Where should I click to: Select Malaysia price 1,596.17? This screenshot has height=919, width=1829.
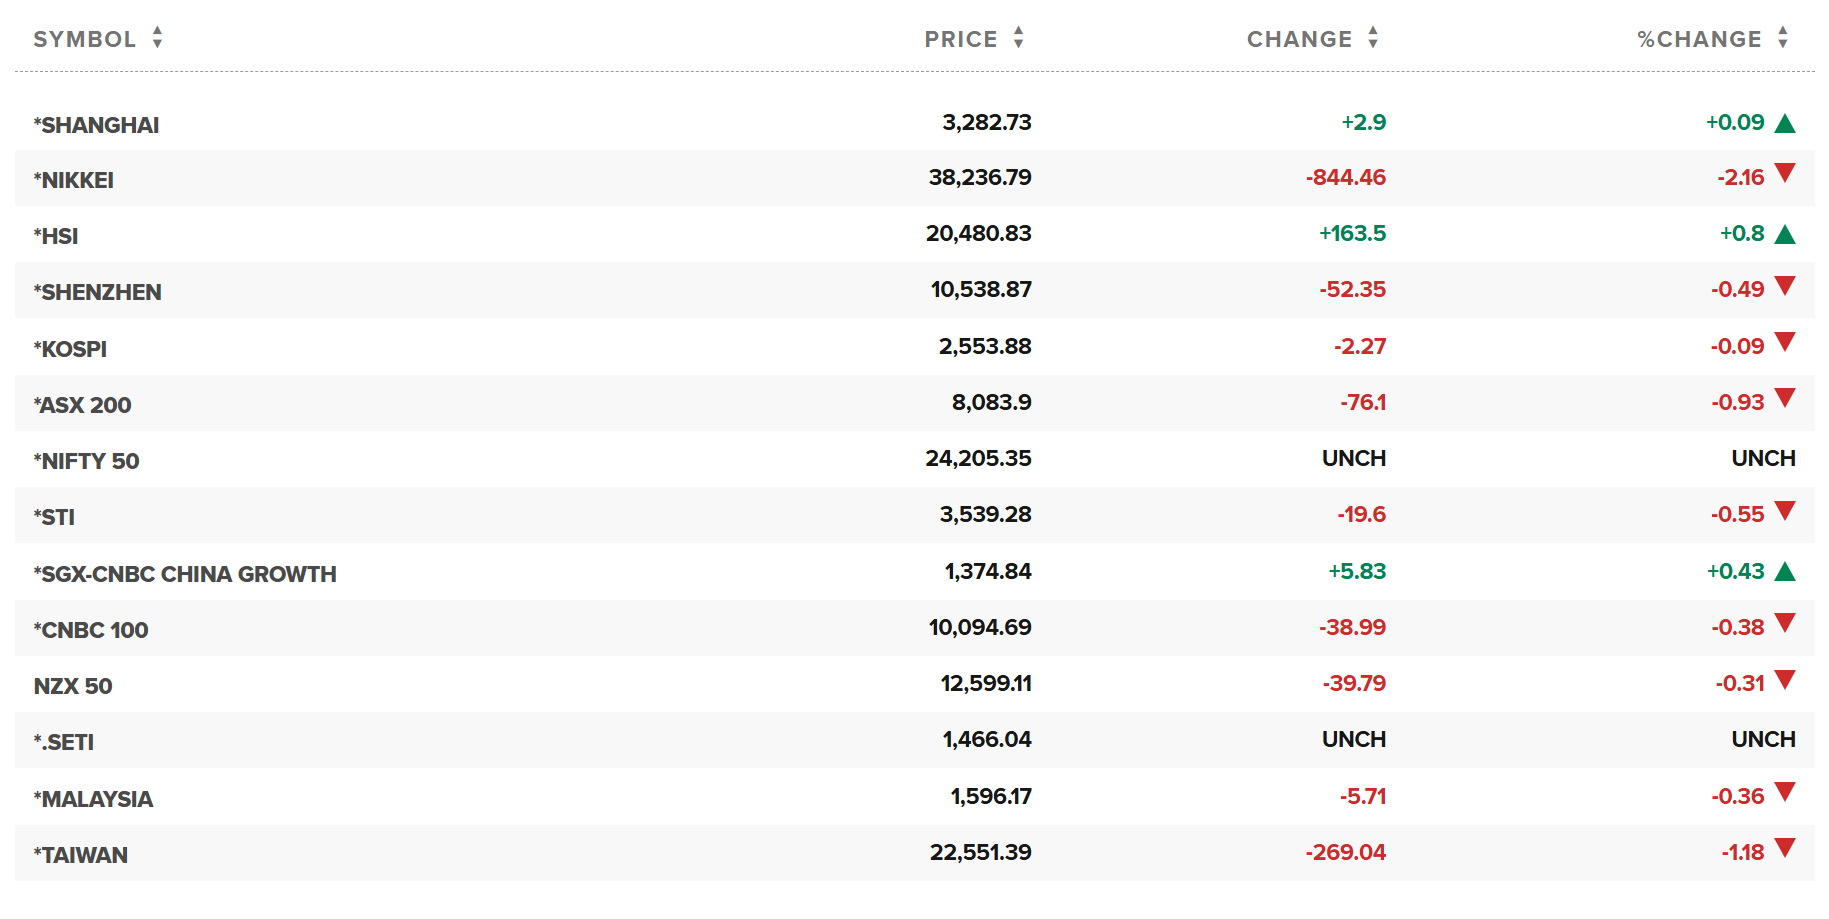coord(990,796)
